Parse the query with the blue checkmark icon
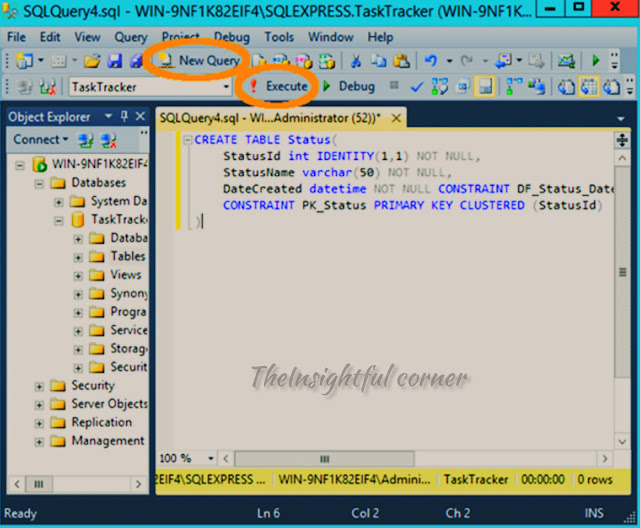The width and height of the screenshot is (640, 528). coord(417,87)
